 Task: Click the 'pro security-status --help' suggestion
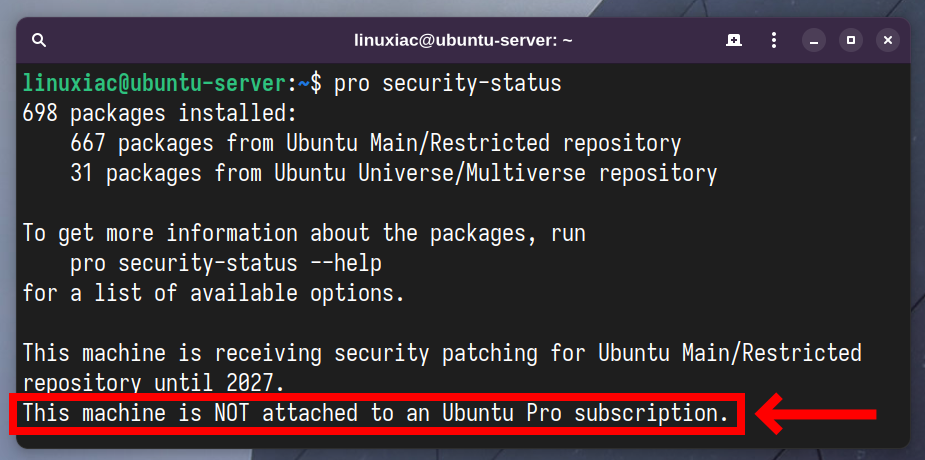[226, 264]
